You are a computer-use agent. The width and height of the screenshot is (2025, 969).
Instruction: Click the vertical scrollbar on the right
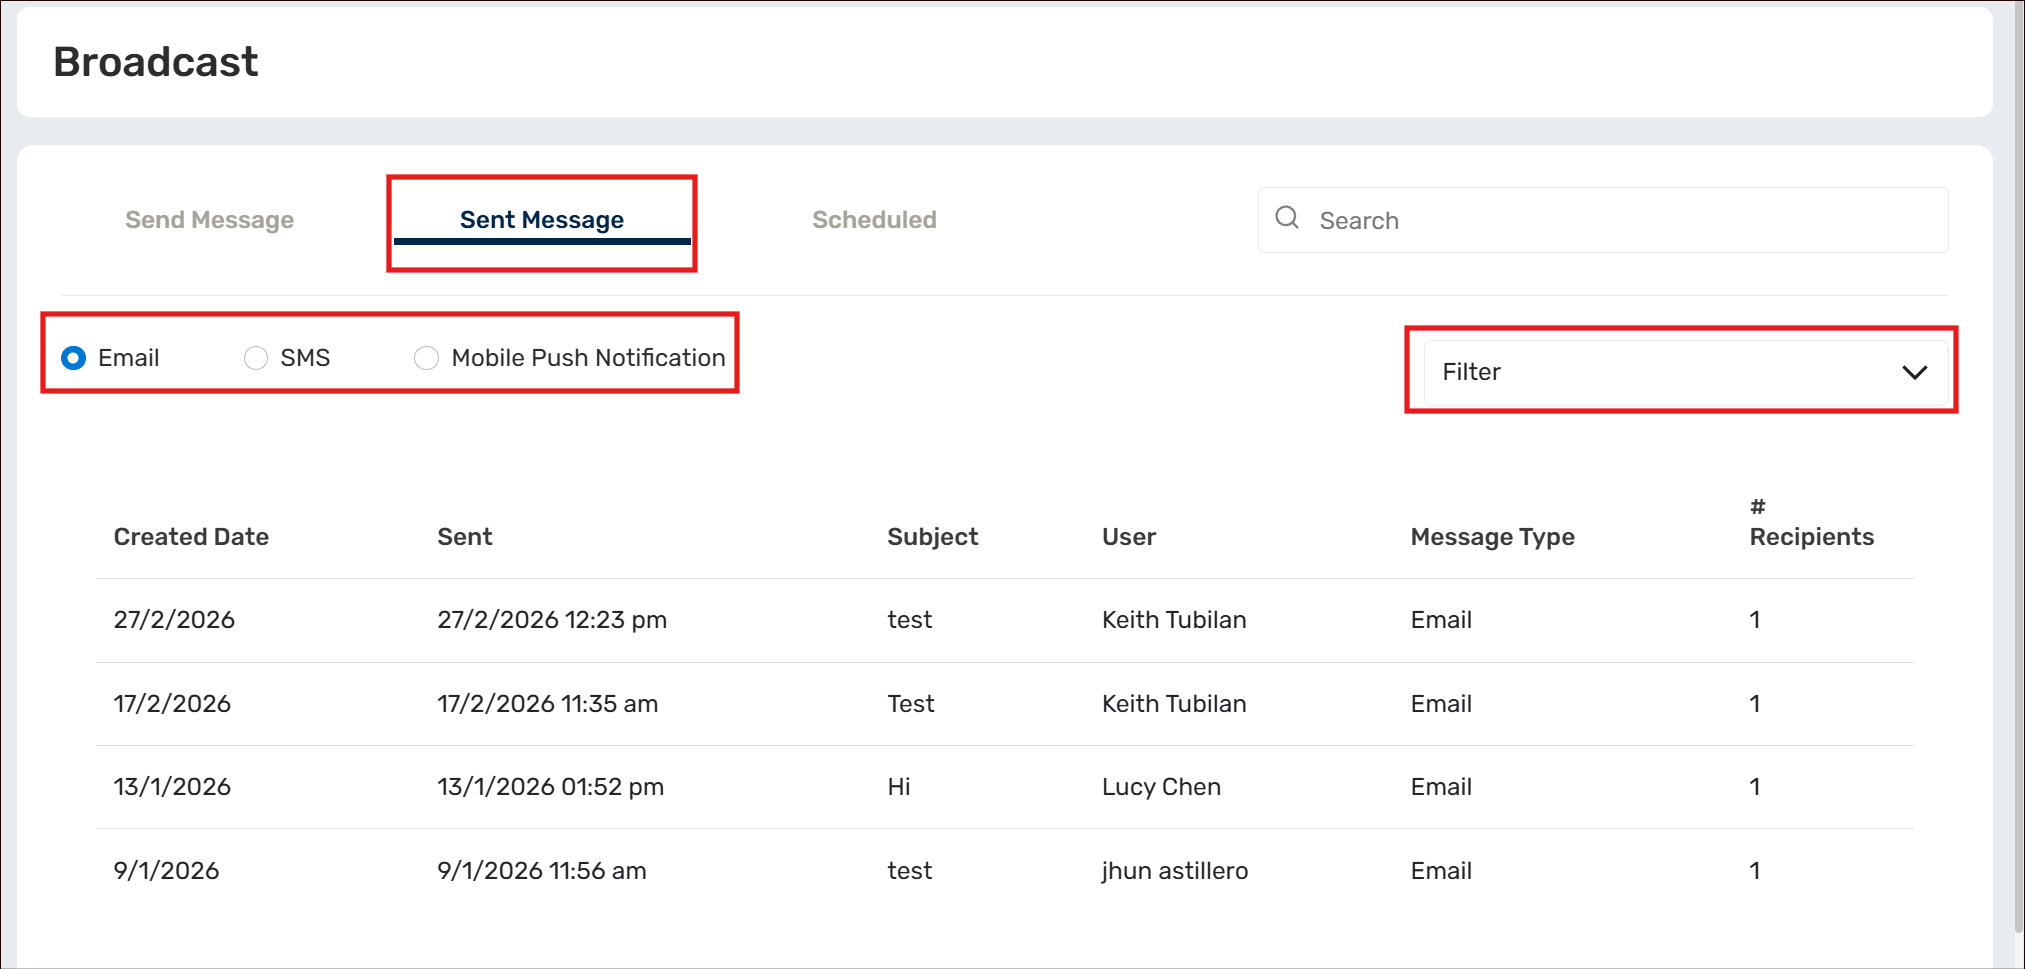2016,500
